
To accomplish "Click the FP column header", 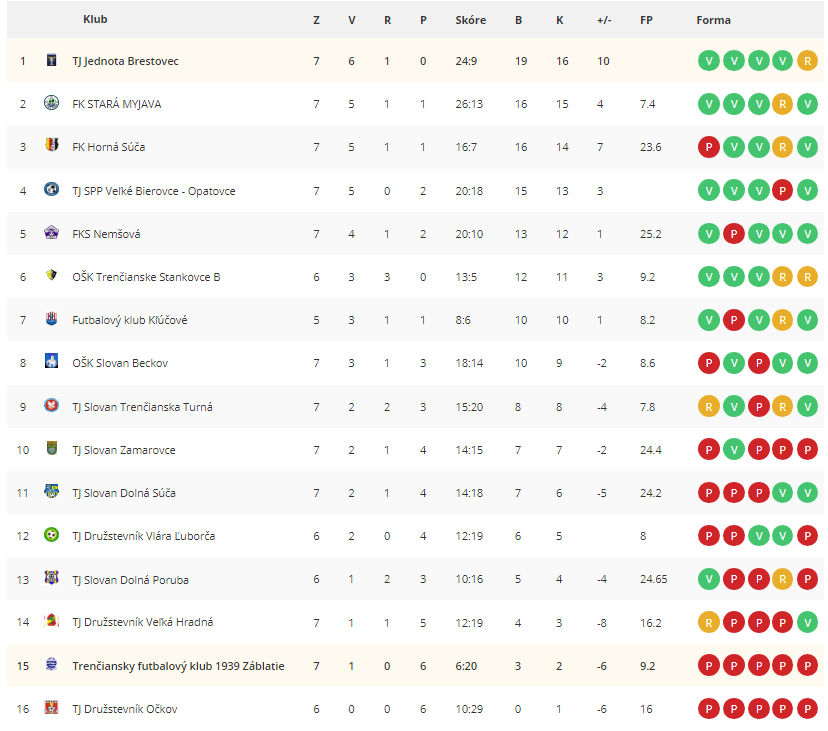I will (x=646, y=20).
